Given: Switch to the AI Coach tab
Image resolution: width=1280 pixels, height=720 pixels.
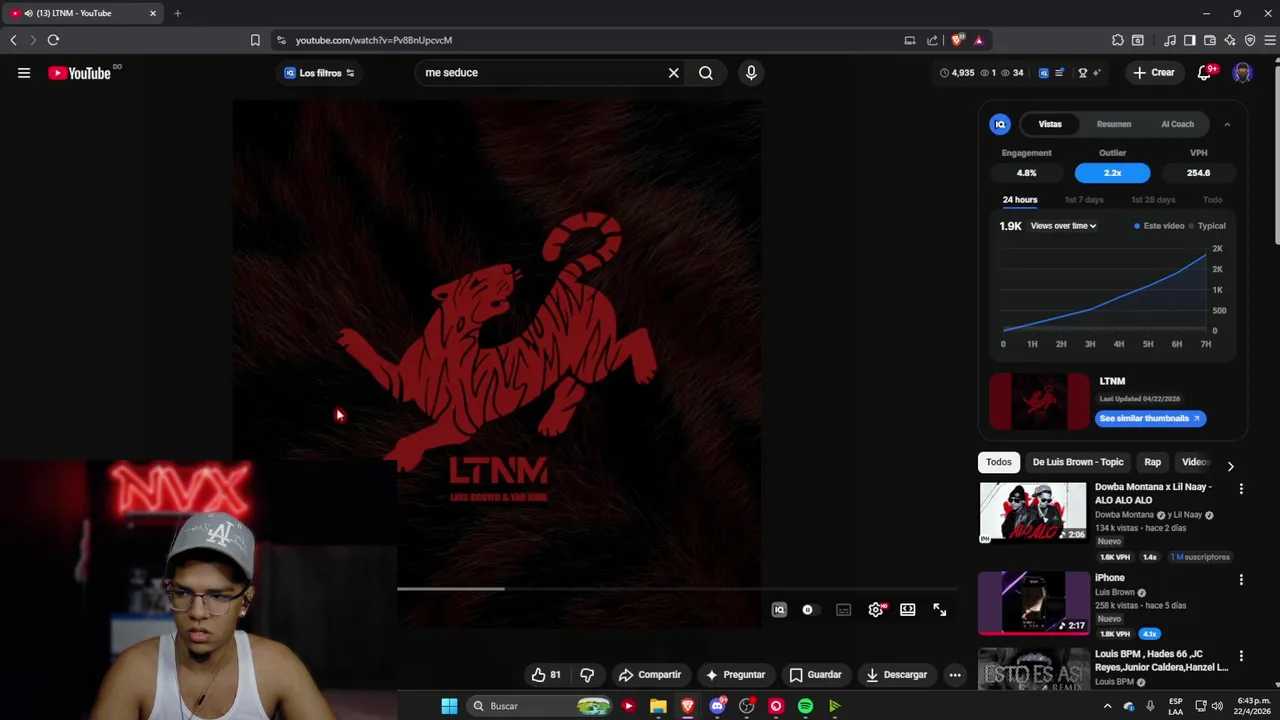Looking at the screenshot, I should (1177, 124).
